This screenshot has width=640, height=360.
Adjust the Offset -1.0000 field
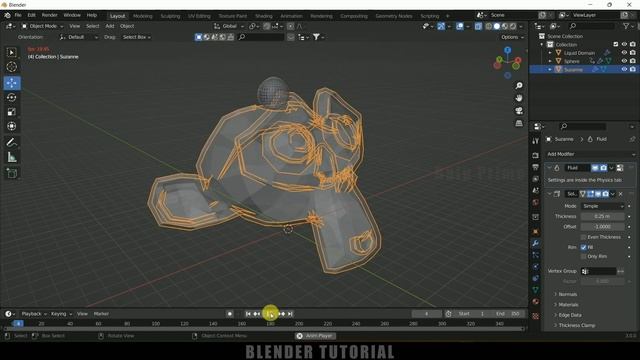click(x=602, y=227)
